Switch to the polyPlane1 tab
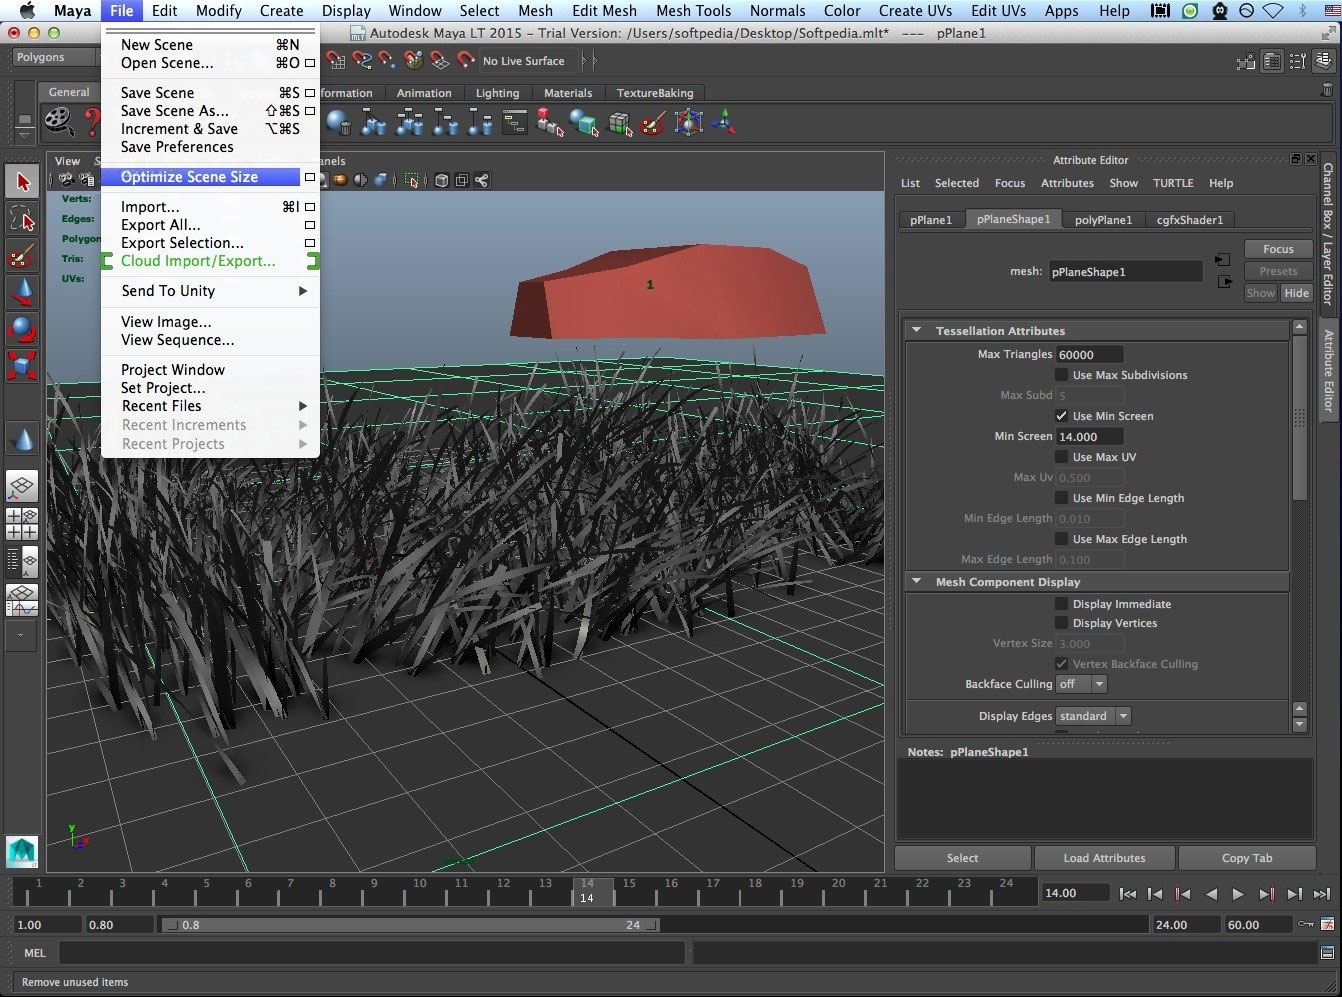This screenshot has width=1342, height=997. pos(1103,220)
